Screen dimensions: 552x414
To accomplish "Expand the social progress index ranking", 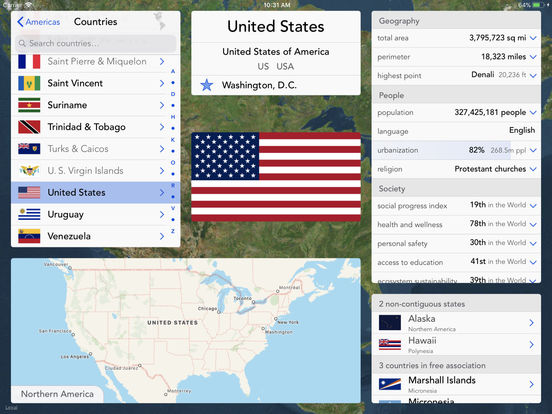I will (x=533, y=206).
